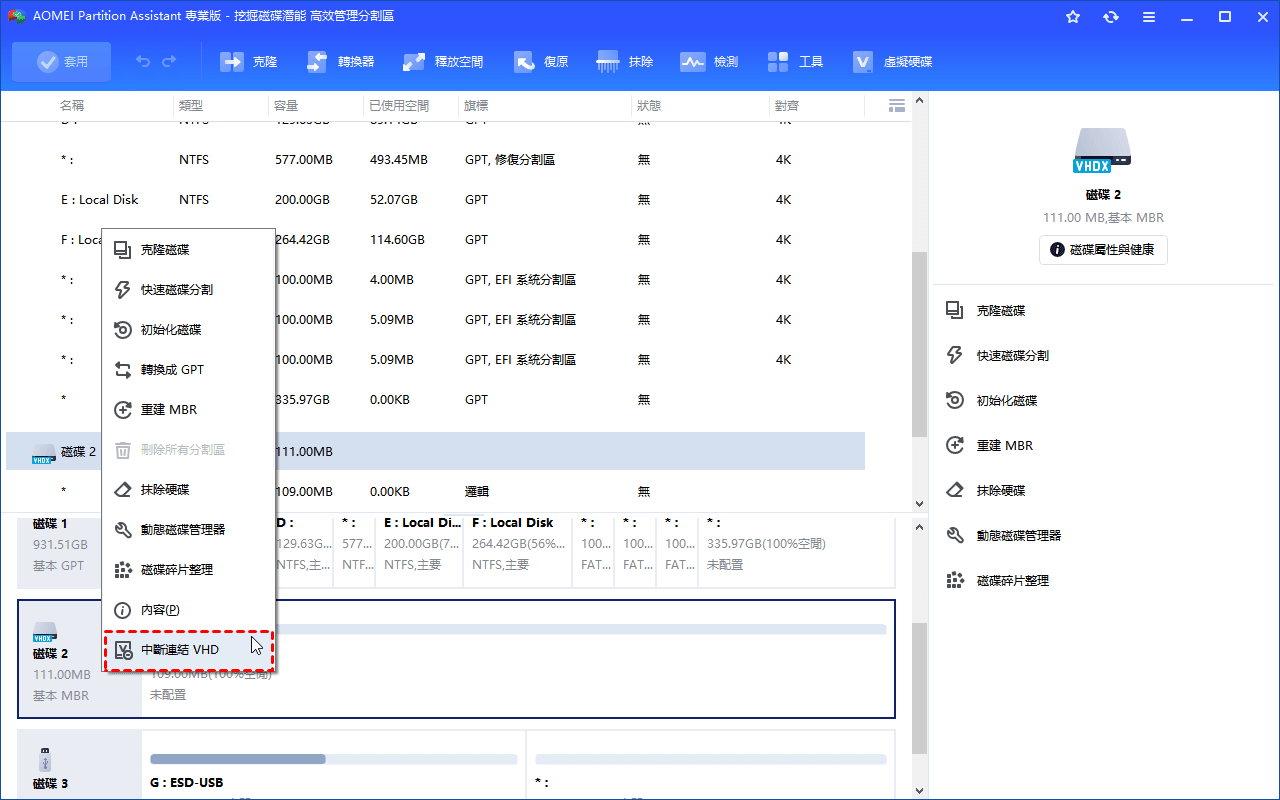Click 抹除硬碟 in right sidebar

(x=986, y=491)
